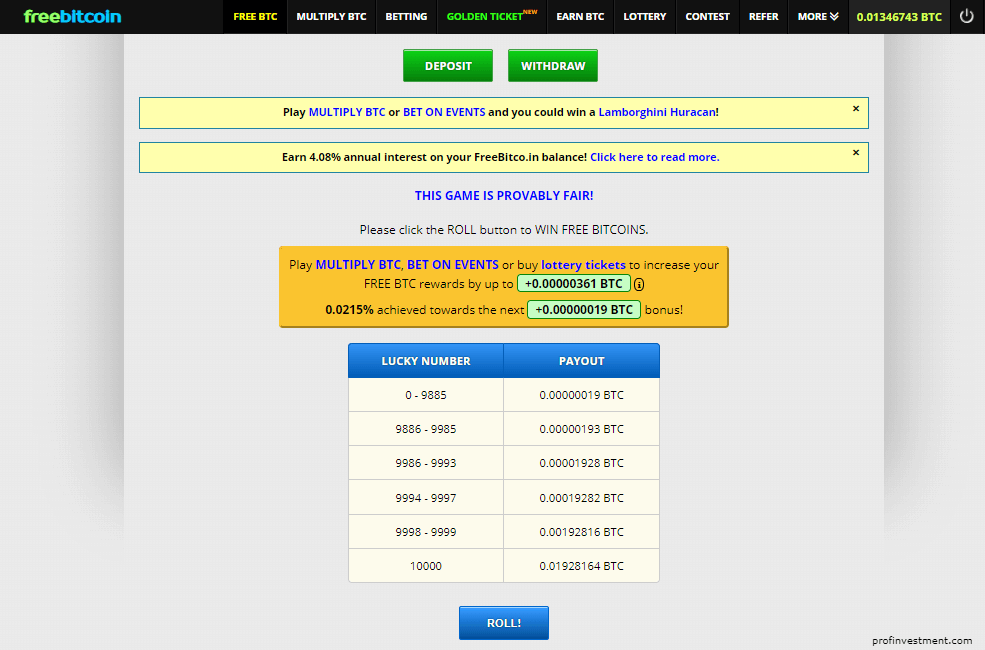Follow MULTIPLY BTC link in Lamborghini banner
The height and width of the screenshot is (650, 985).
point(347,112)
